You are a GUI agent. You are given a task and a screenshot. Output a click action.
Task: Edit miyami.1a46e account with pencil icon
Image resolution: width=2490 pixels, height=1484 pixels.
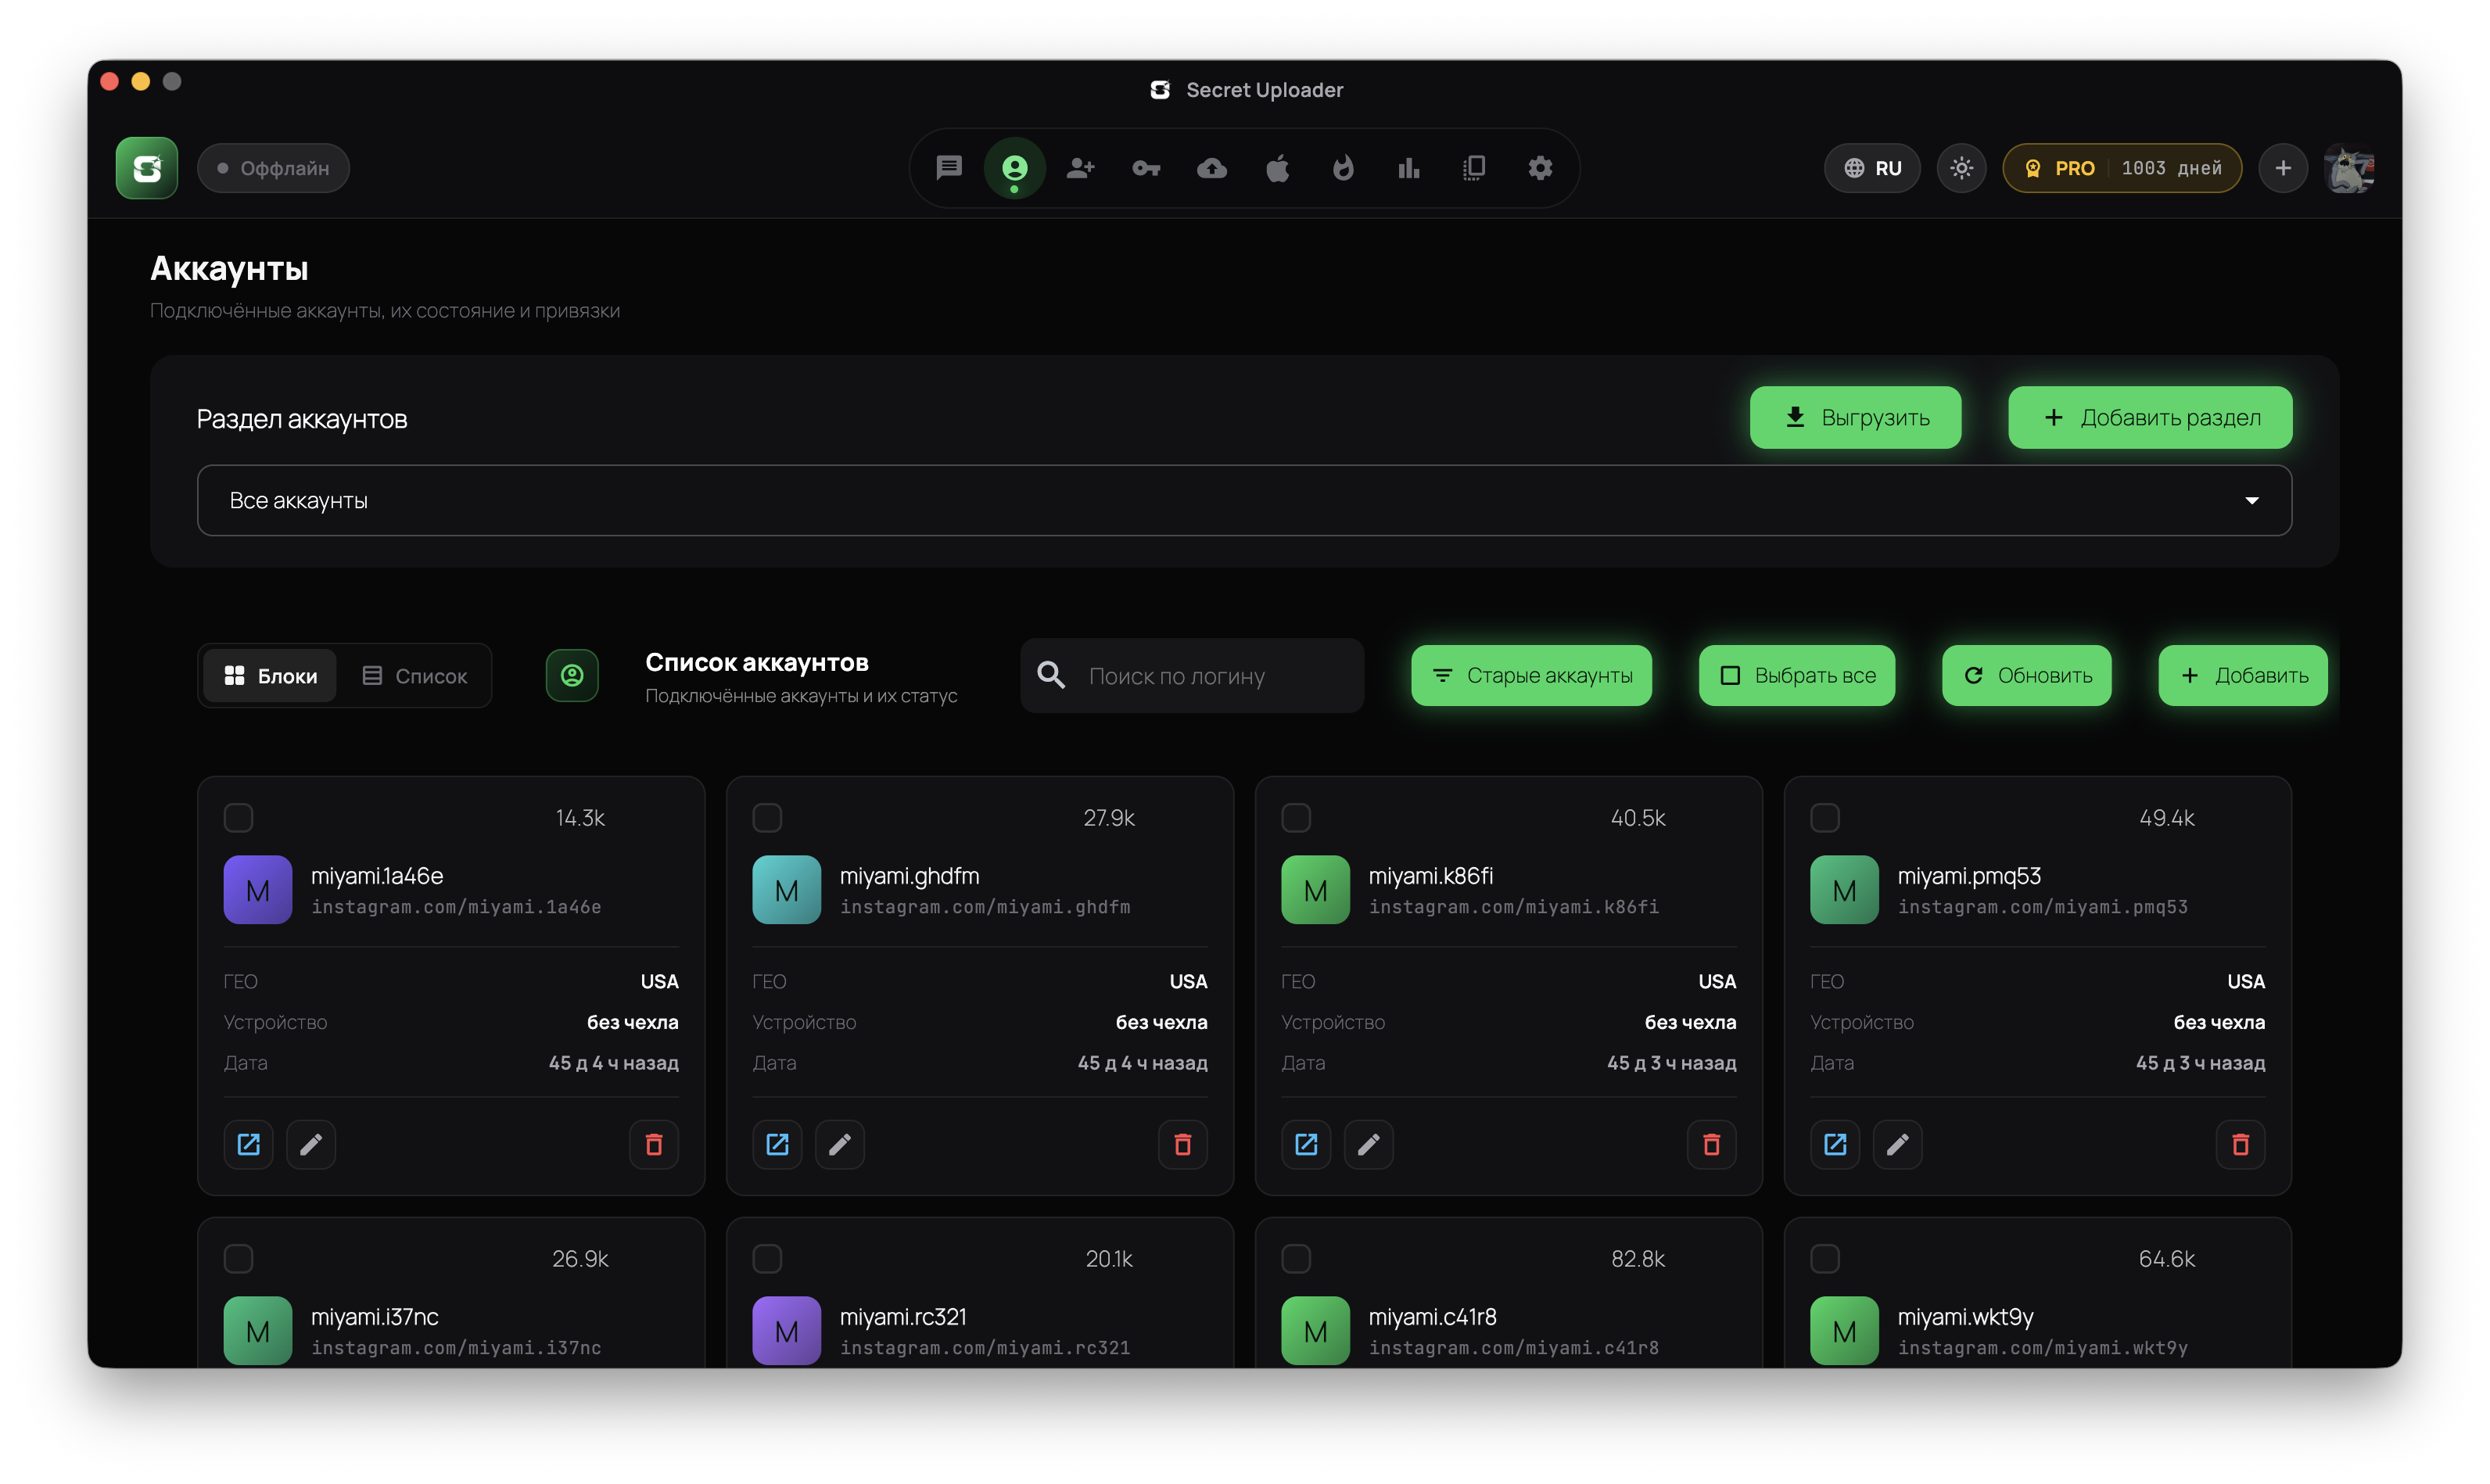[x=311, y=1144]
